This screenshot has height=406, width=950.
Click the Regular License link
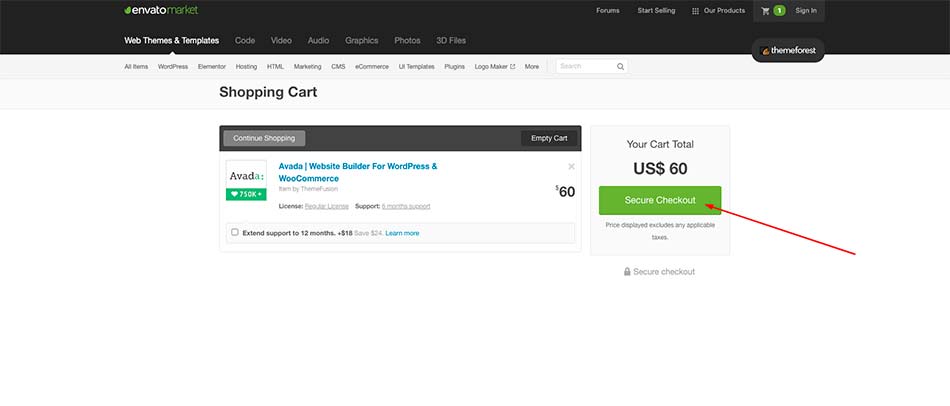[327, 207]
